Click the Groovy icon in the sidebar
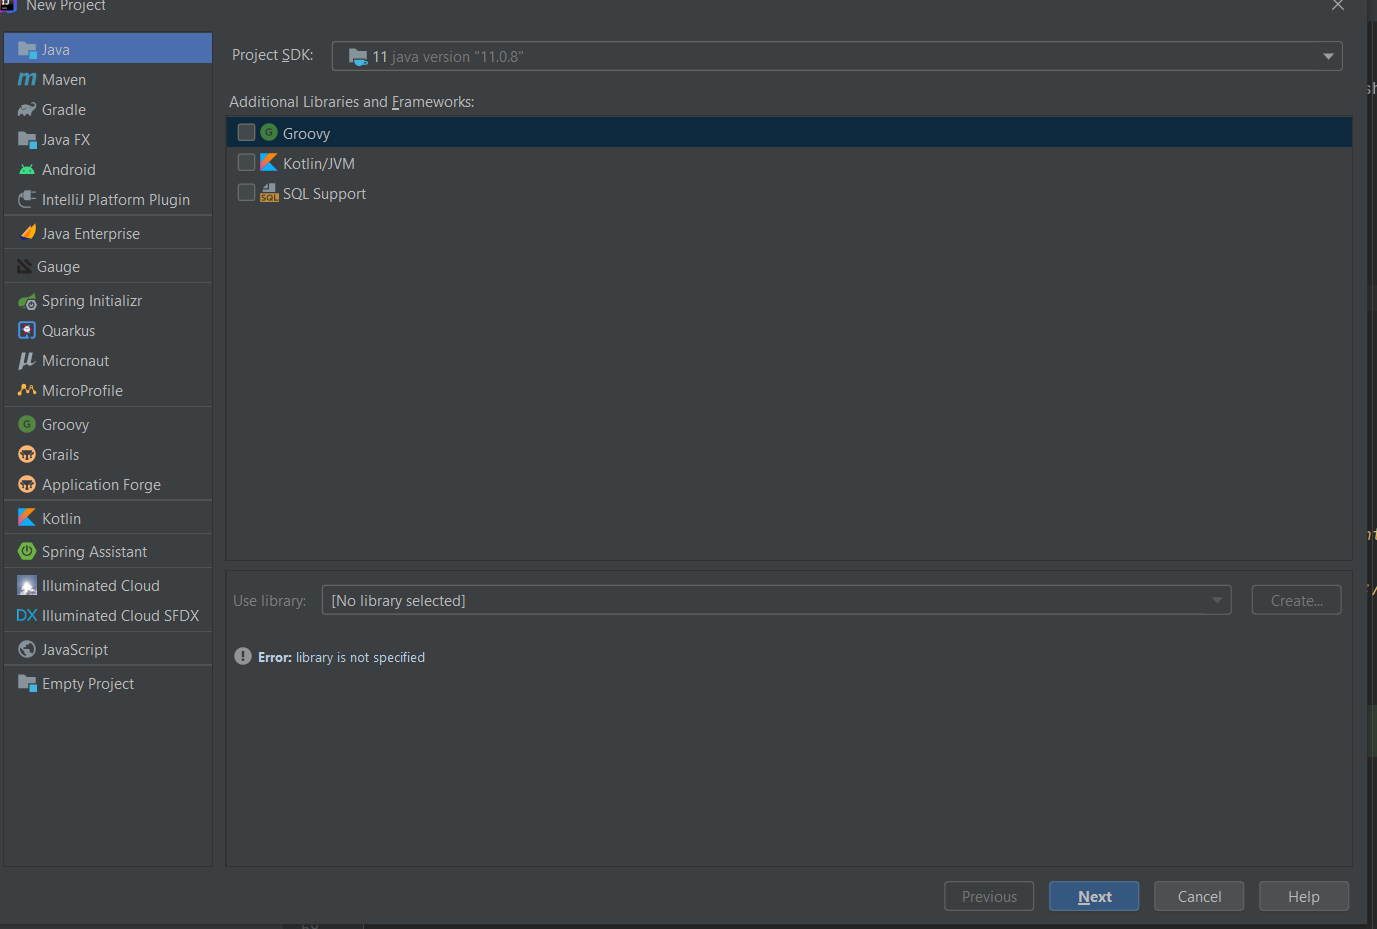 [27, 424]
